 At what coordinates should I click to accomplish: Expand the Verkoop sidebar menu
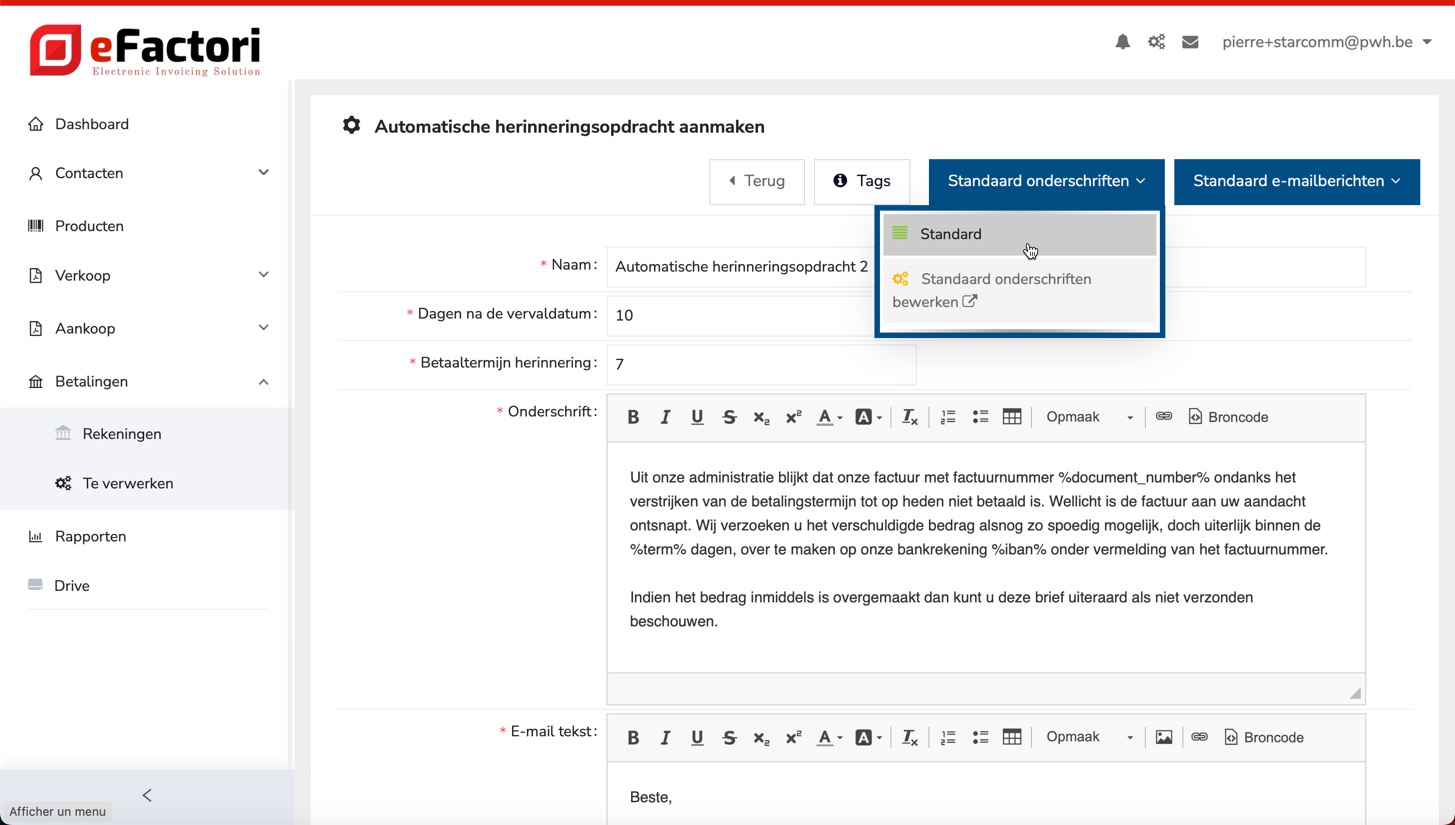click(147, 276)
